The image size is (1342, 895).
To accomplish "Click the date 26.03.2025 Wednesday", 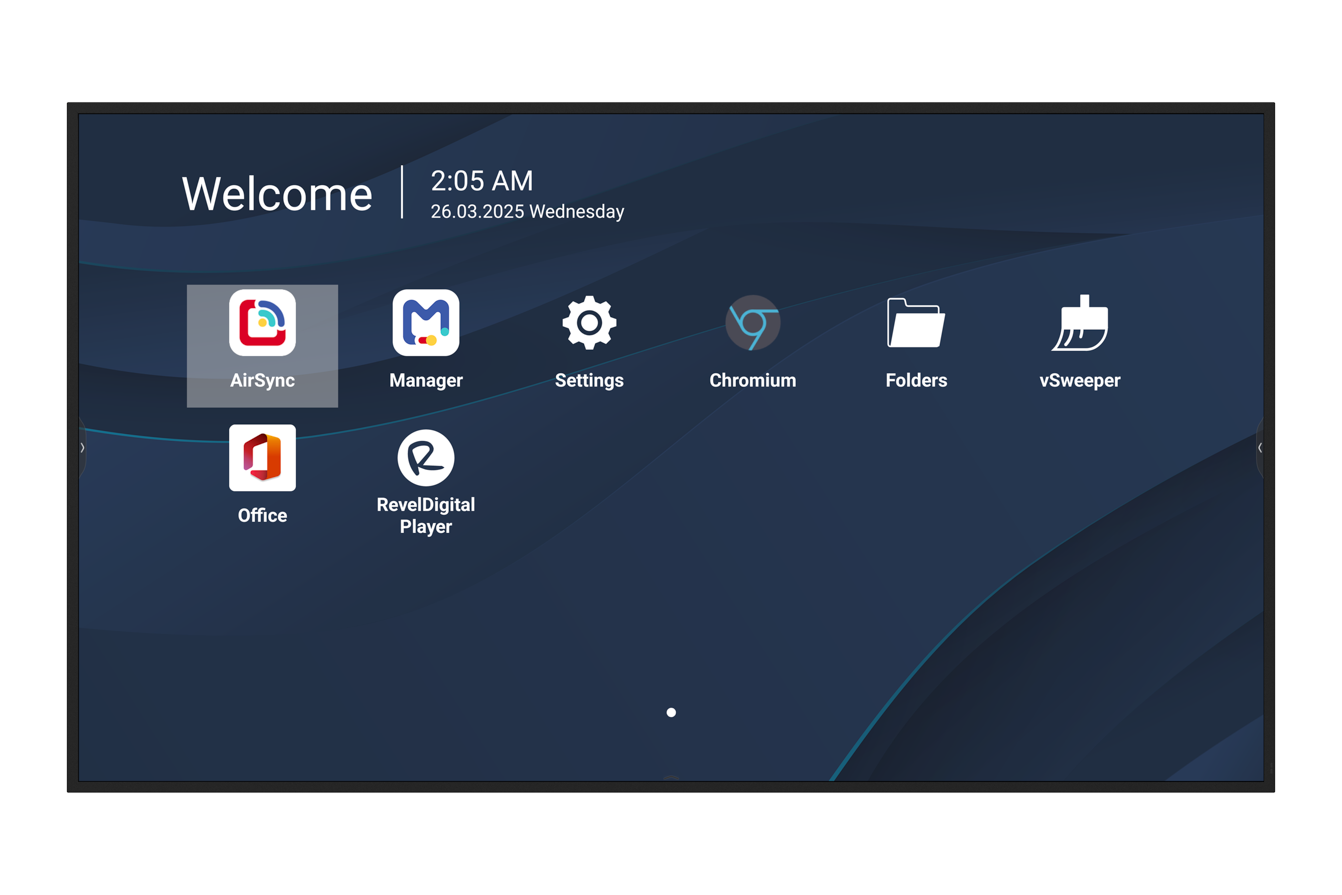I will (527, 212).
